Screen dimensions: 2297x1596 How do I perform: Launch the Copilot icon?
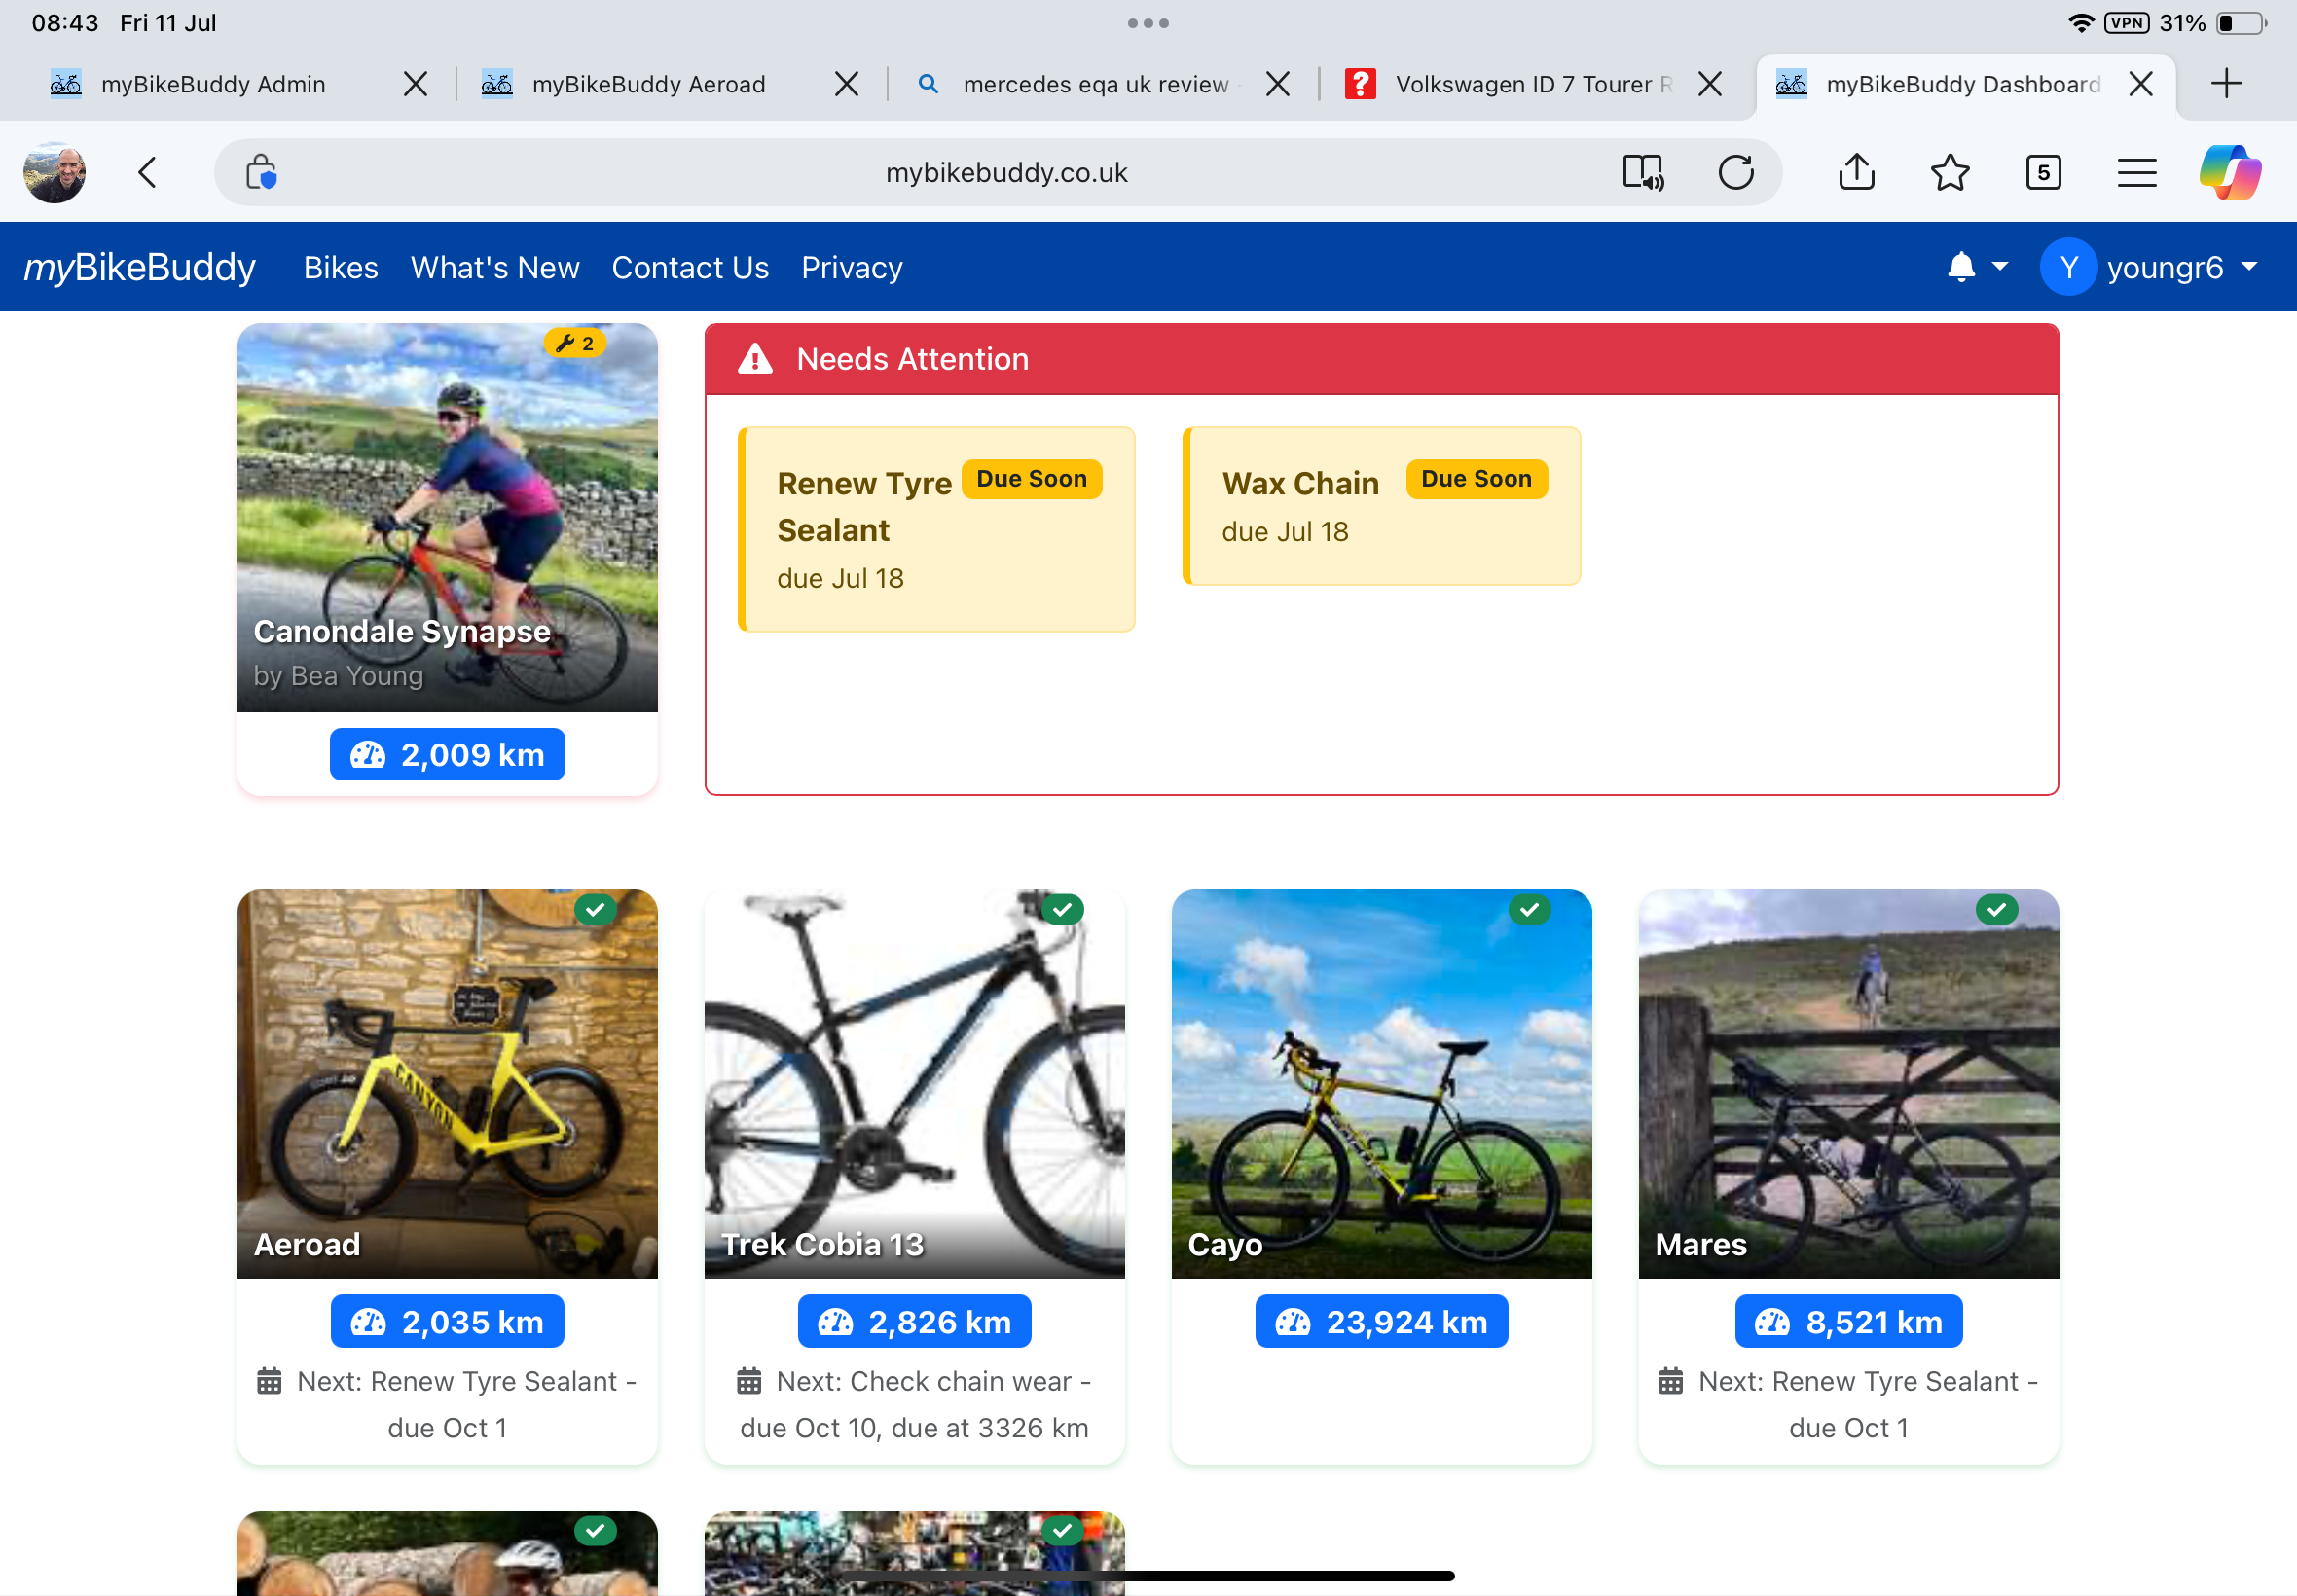[2230, 172]
